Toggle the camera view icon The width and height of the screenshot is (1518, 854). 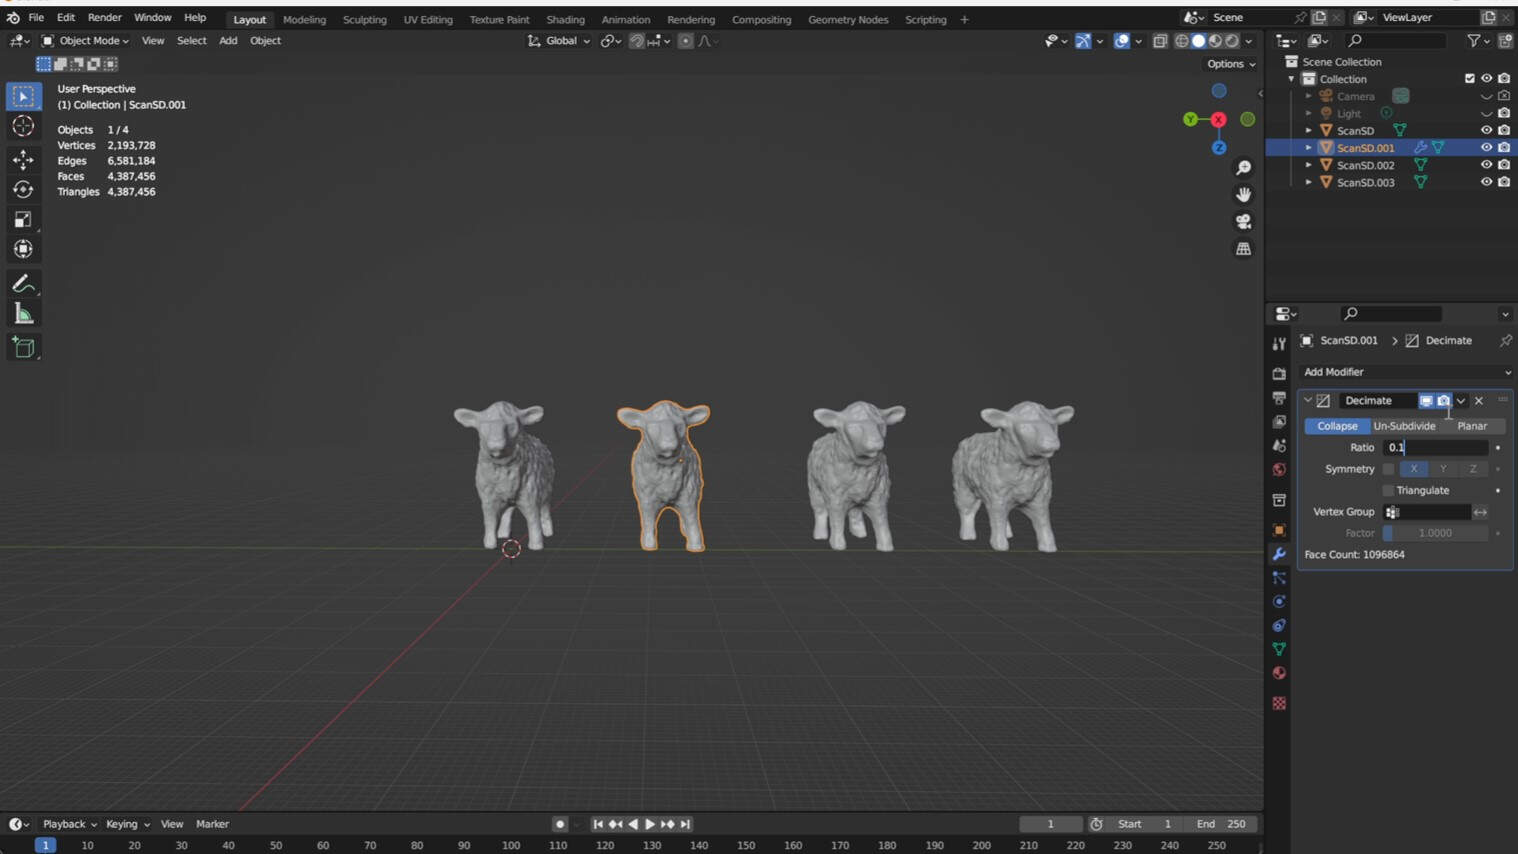coord(1243,221)
